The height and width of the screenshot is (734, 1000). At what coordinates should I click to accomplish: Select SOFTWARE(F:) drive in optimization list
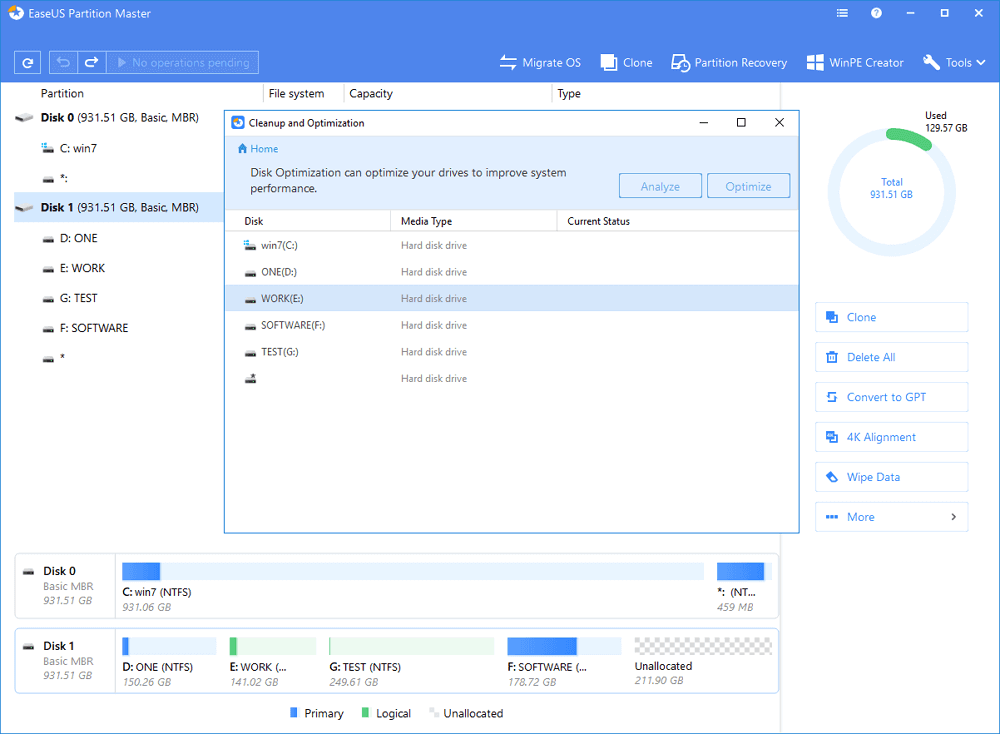[511, 325]
